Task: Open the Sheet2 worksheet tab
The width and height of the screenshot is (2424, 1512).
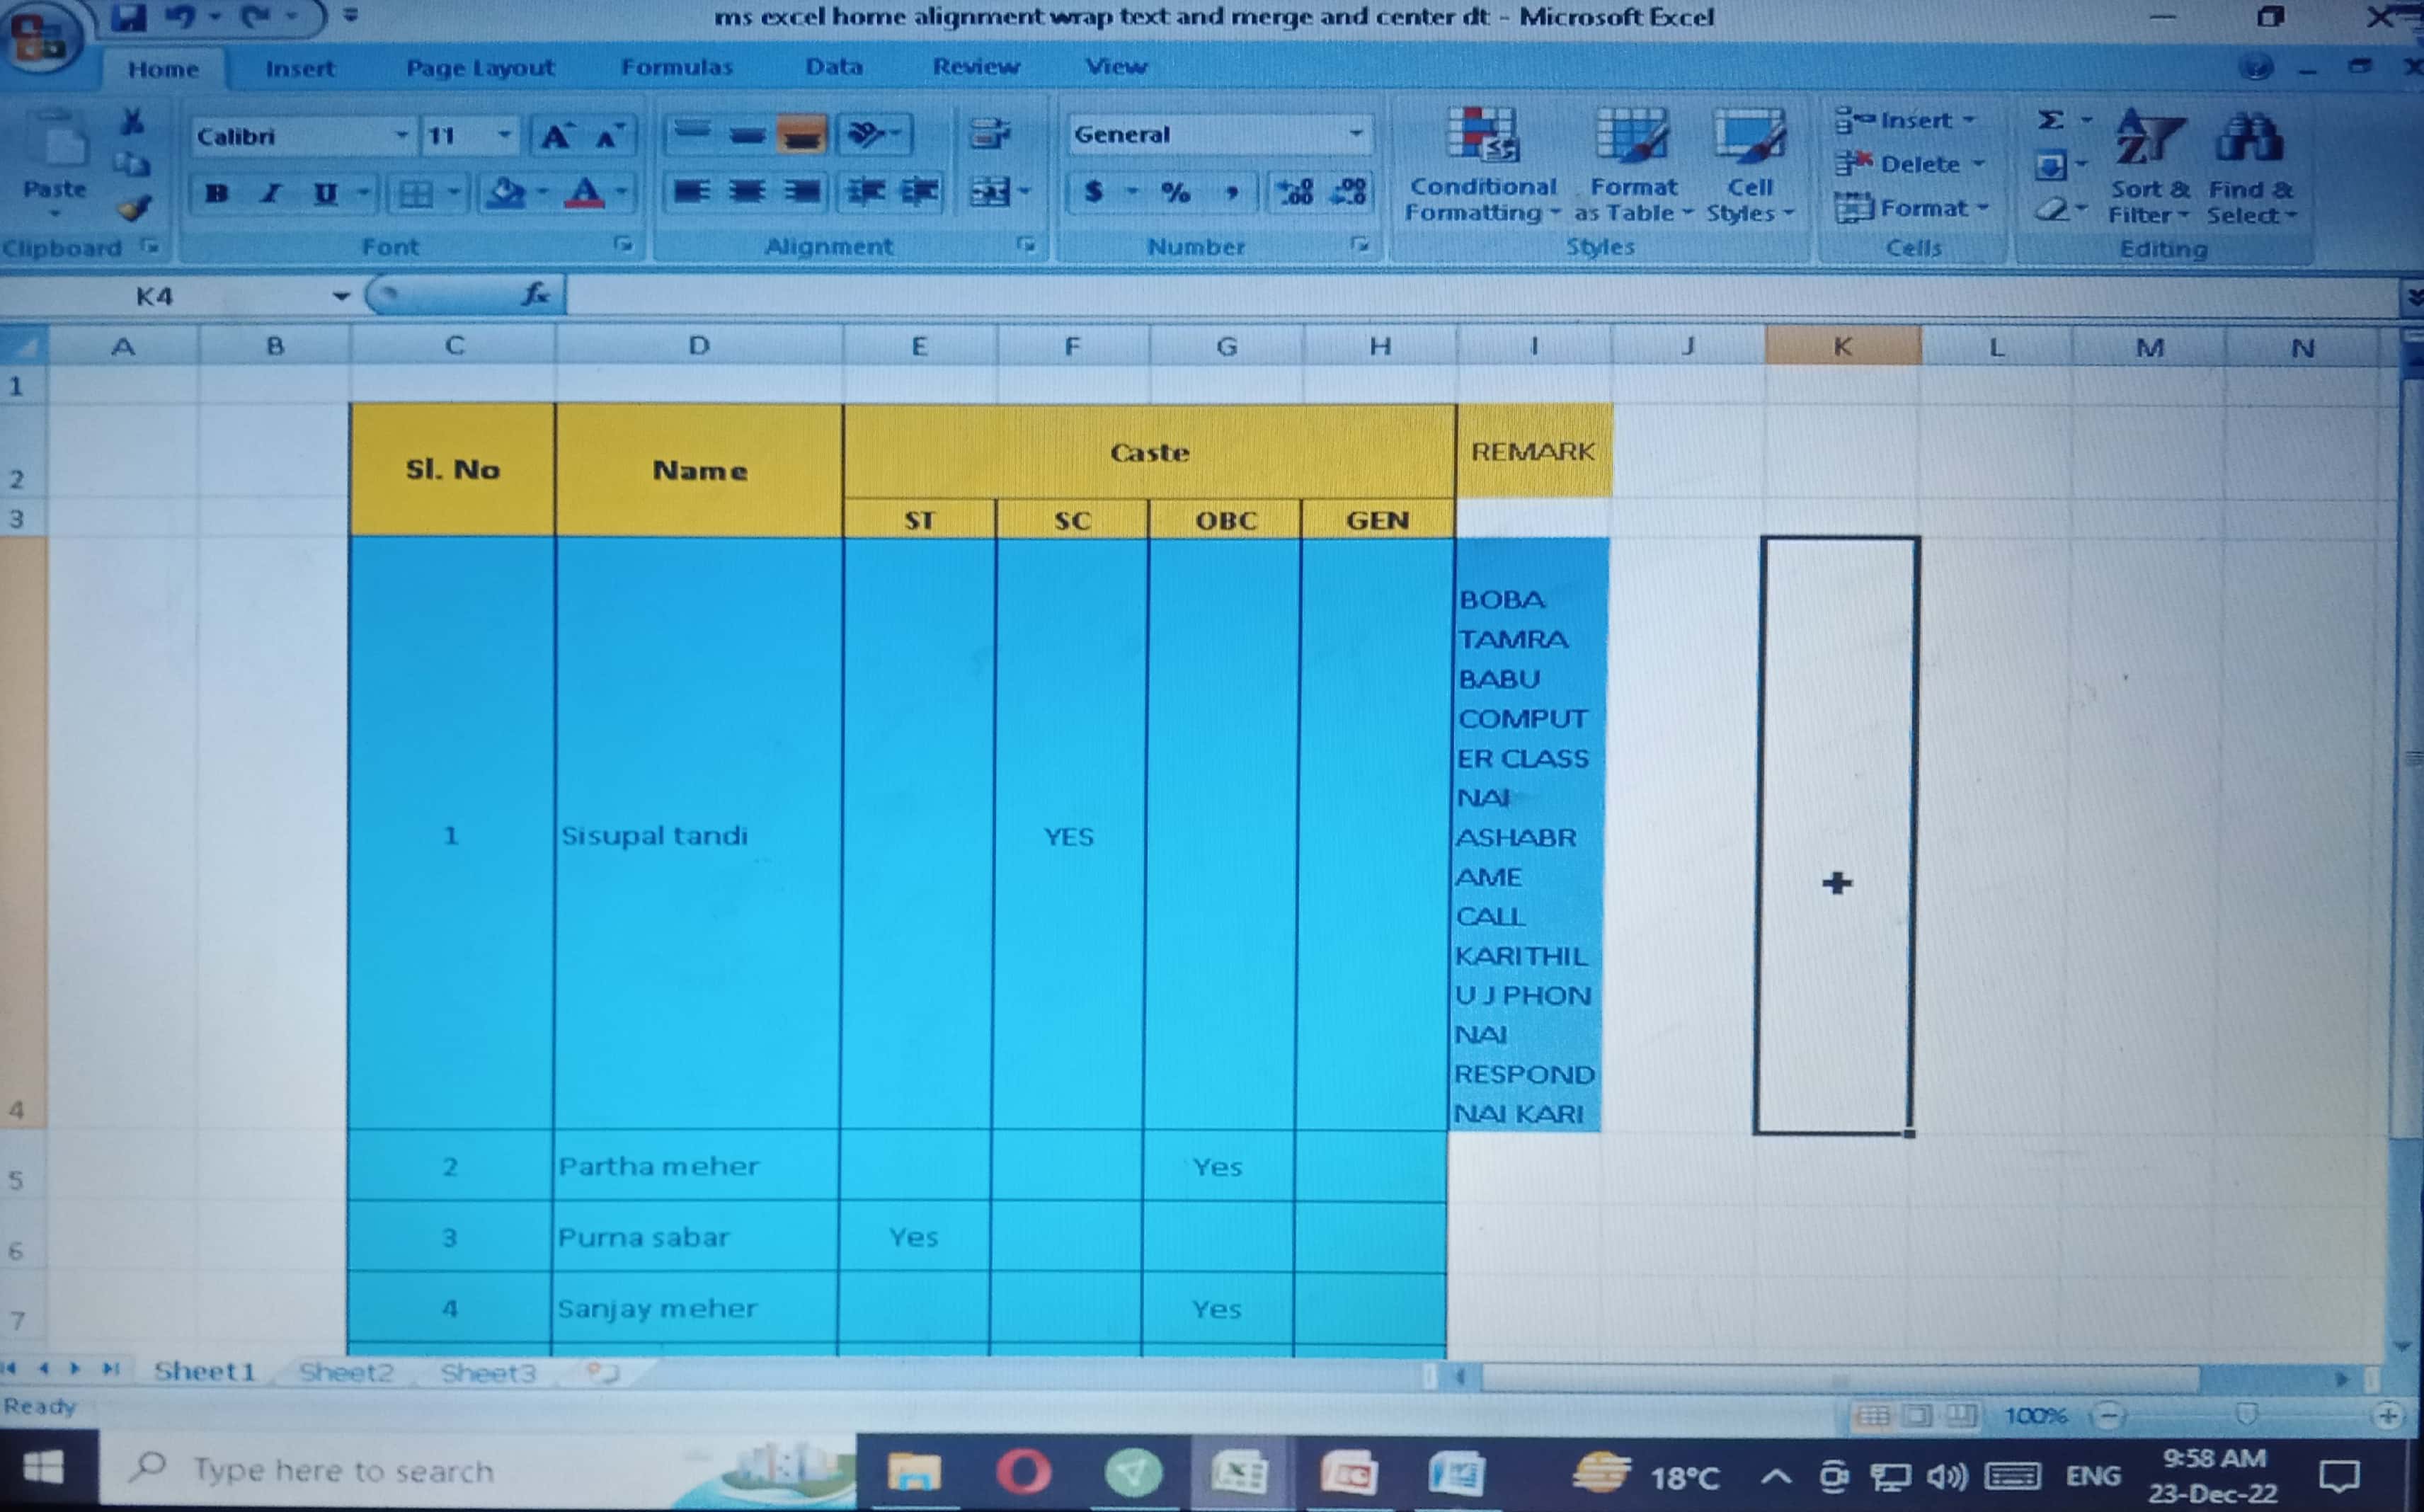Action: click(346, 1372)
